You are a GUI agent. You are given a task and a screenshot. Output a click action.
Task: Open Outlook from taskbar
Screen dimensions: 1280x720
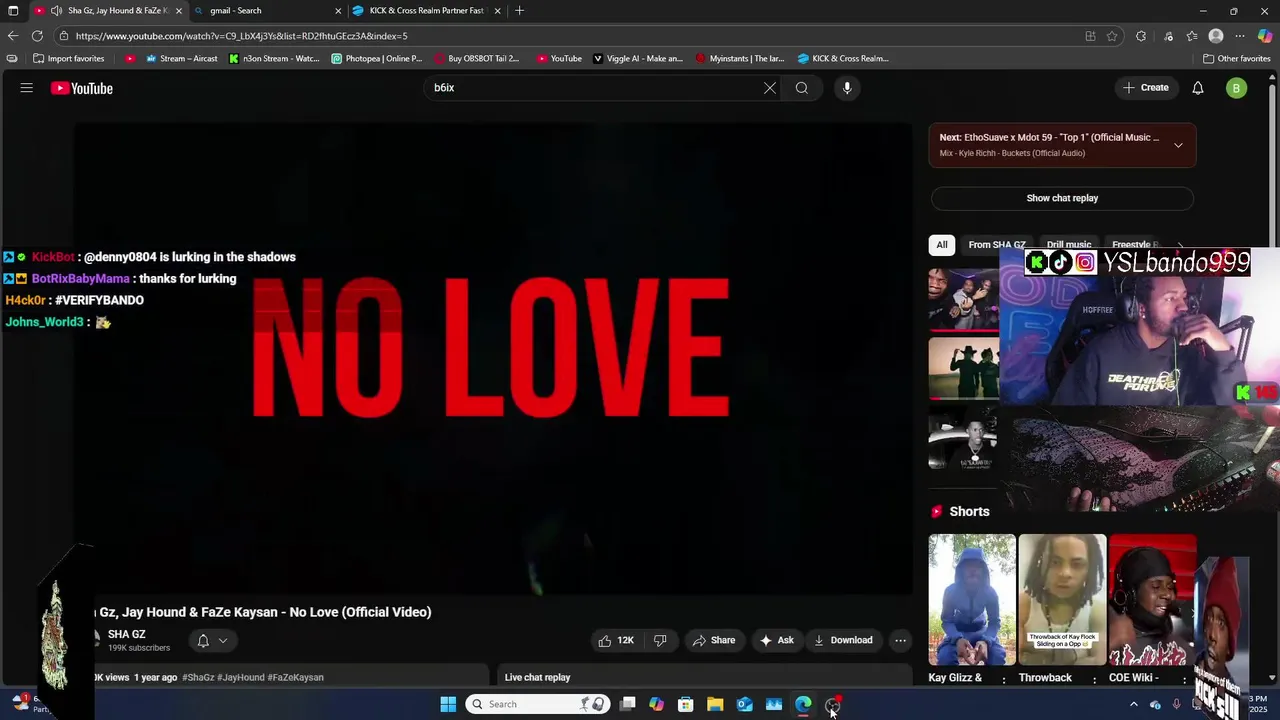coord(745,704)
